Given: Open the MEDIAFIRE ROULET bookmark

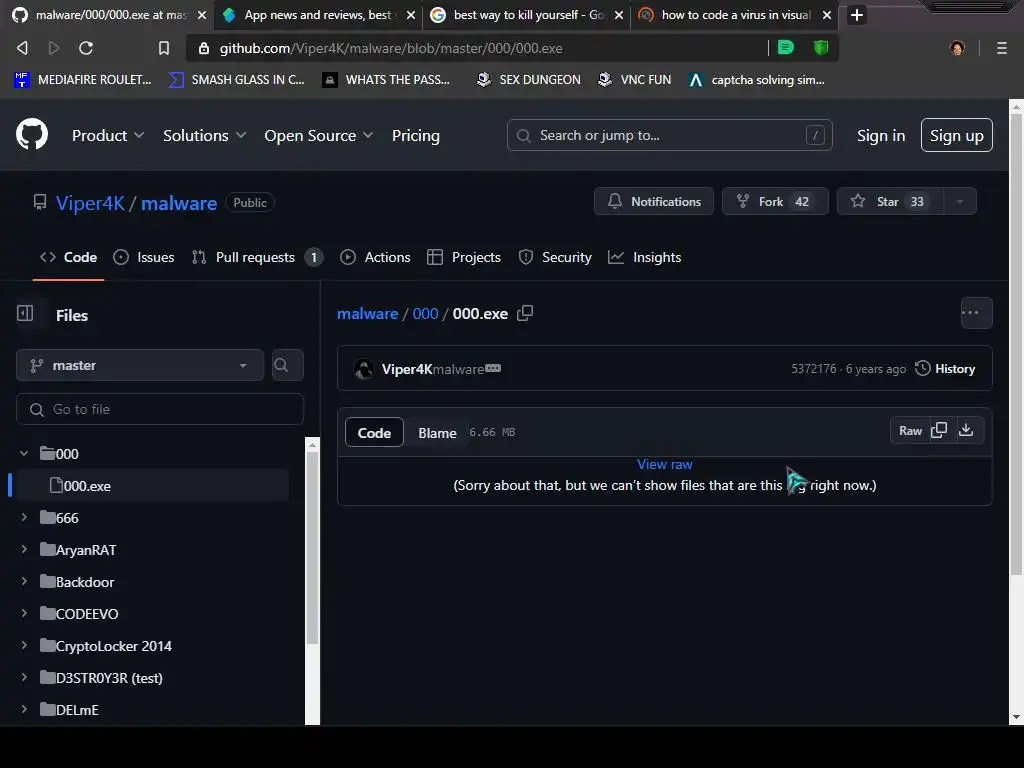Looking at the screenshot, I should [x=82, y=80].
